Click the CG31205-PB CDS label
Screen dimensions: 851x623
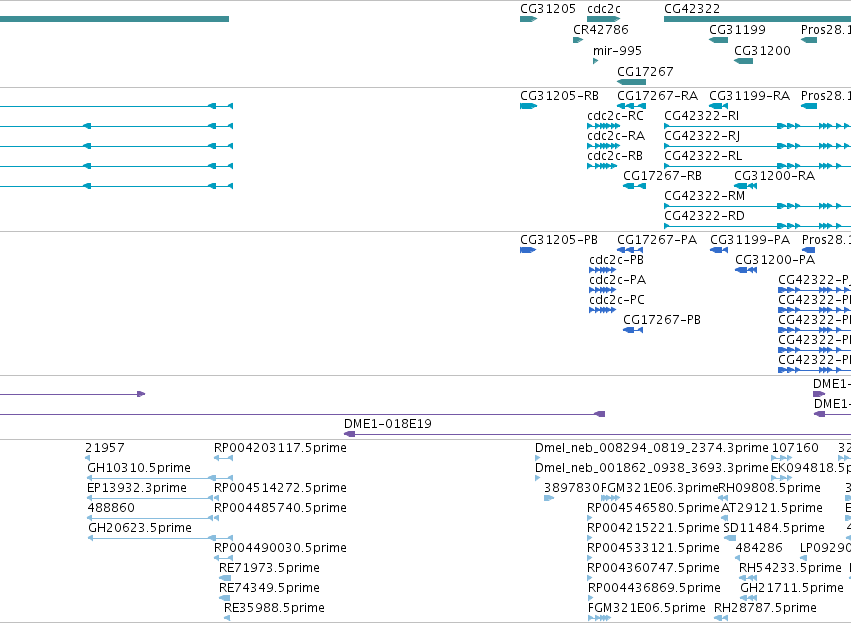[558, 239]
